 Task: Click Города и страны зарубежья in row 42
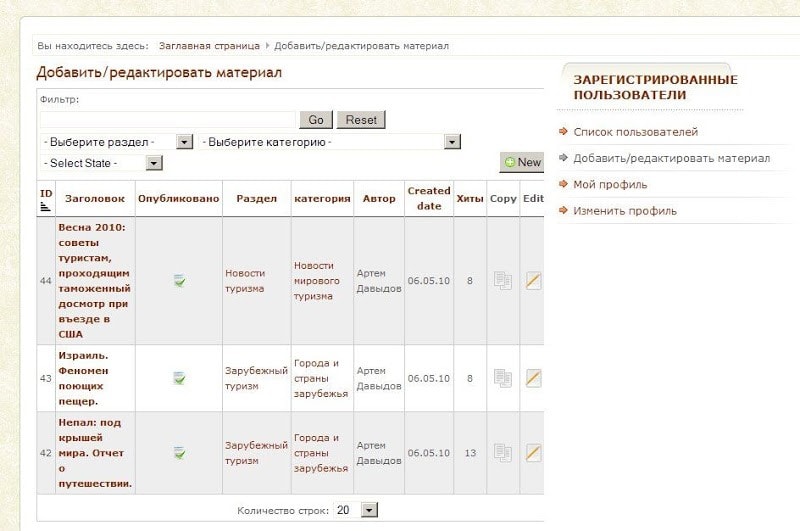321,452
